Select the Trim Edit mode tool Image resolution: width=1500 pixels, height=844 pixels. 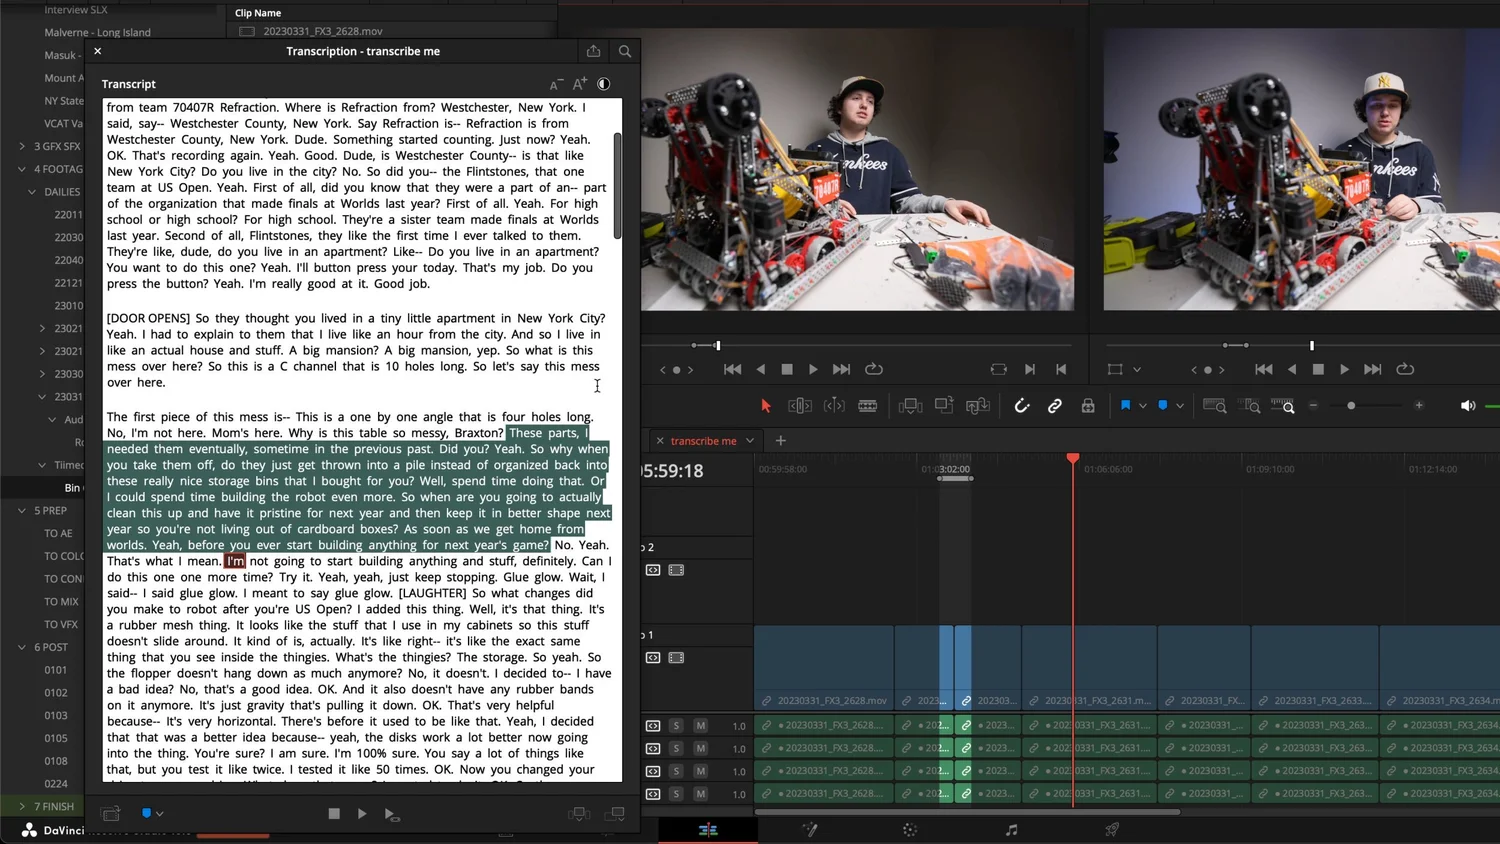point(799,405)
